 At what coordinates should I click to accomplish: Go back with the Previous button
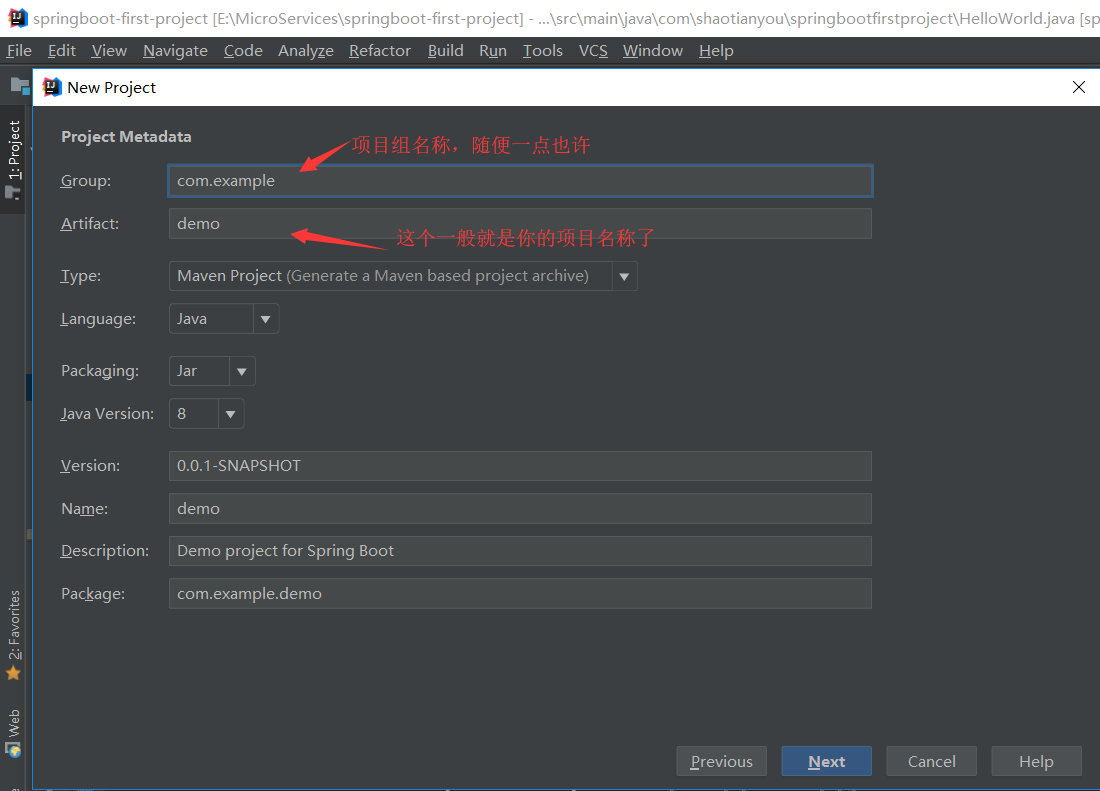(x=721, y=762)
